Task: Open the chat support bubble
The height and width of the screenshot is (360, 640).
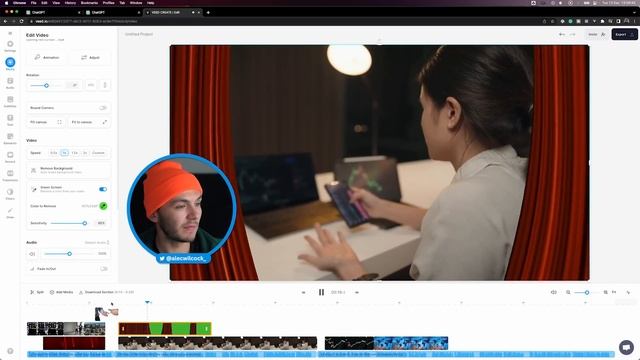Action: 626,347
